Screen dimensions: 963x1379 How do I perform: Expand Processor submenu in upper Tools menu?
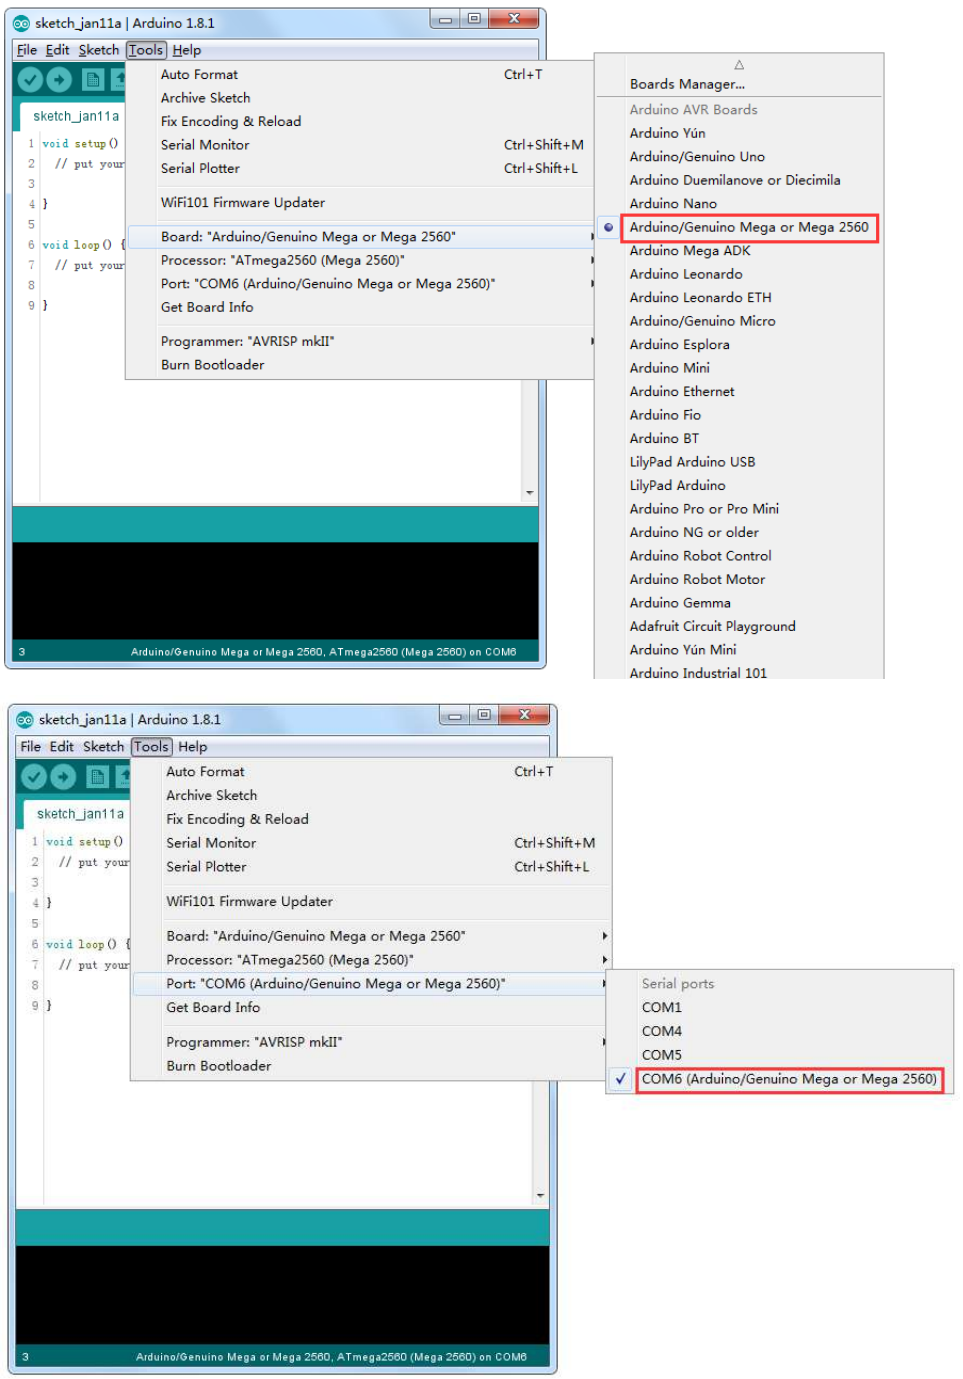(362, 261)
